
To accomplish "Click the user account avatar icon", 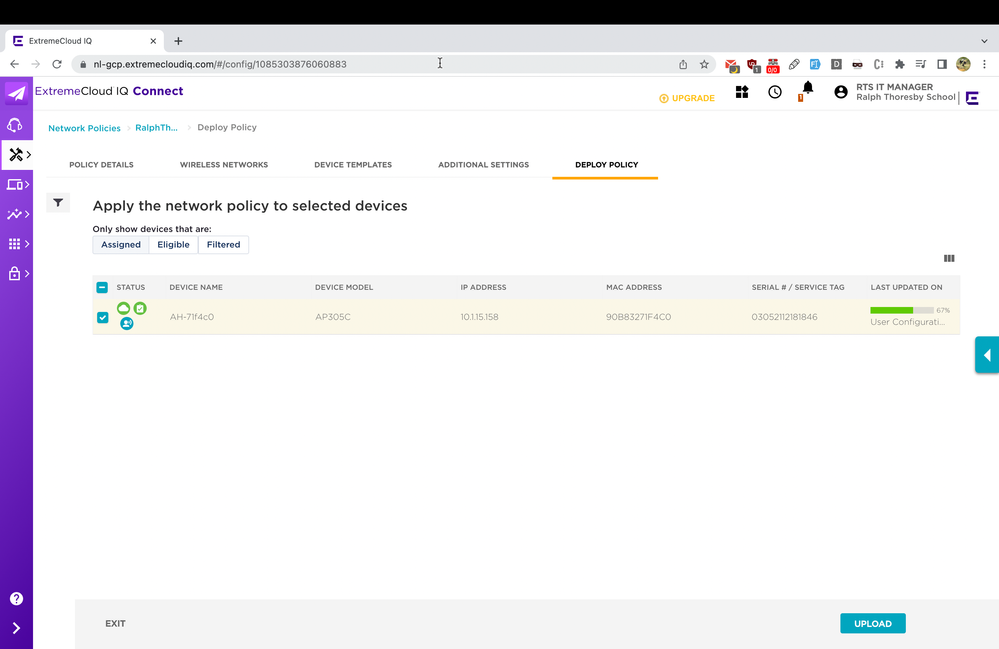I will pos(841,92).
